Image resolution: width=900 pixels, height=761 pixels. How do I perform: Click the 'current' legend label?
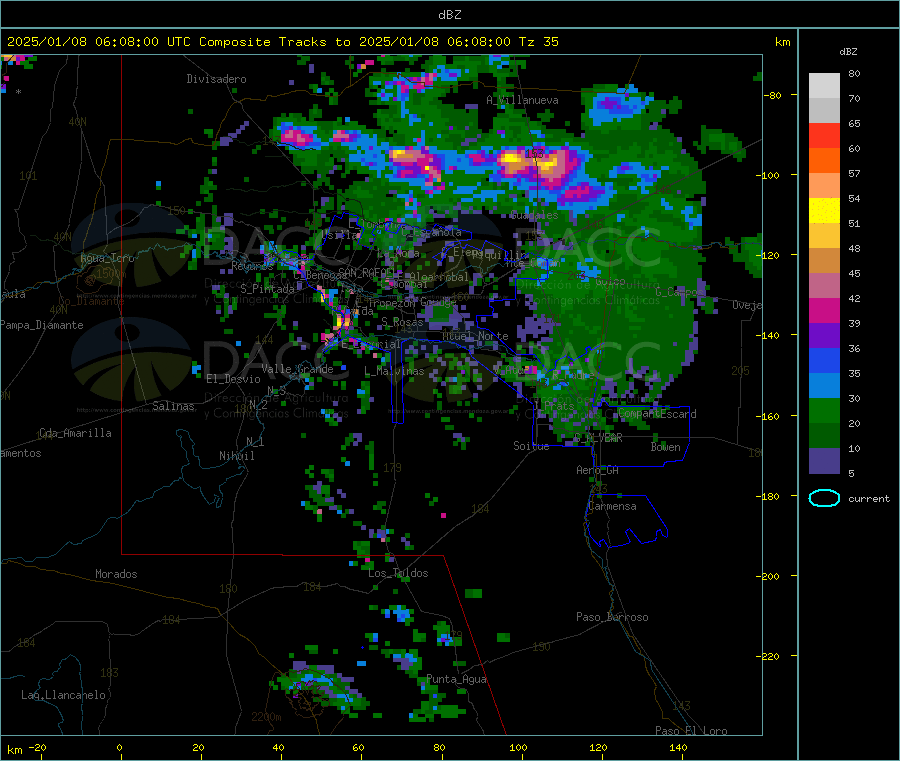(869, 499)
